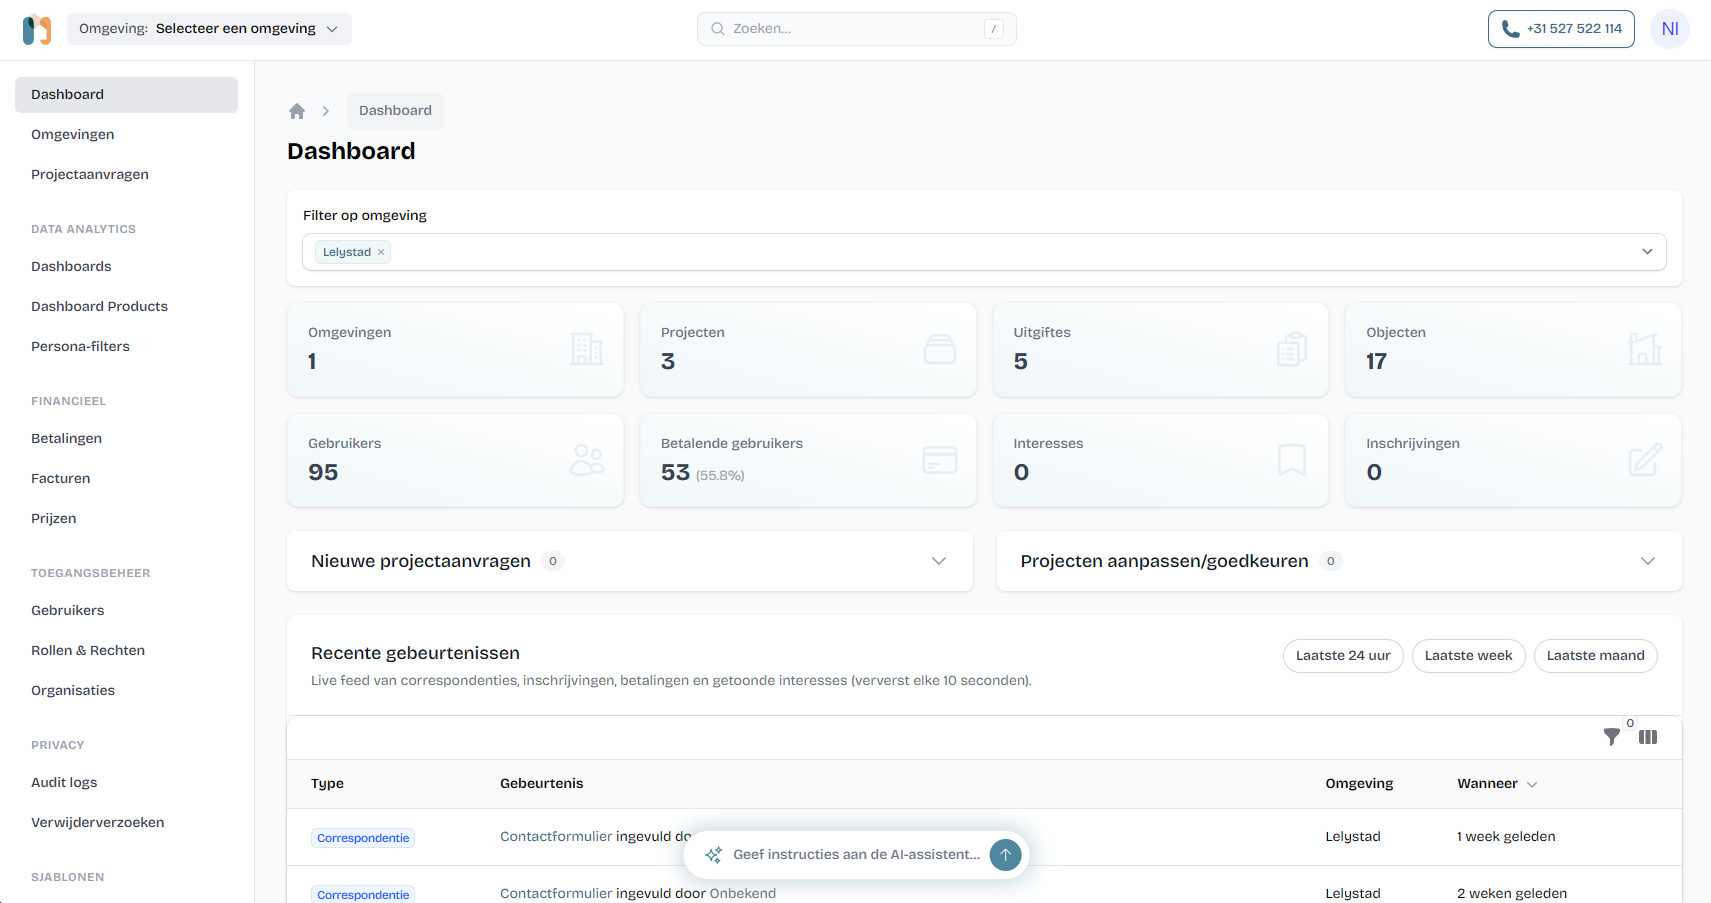The image size is (1711, 903).
Task: Click the '2 weken geleden' cell
Action: pyautogui.click(x=1512, y=894)
